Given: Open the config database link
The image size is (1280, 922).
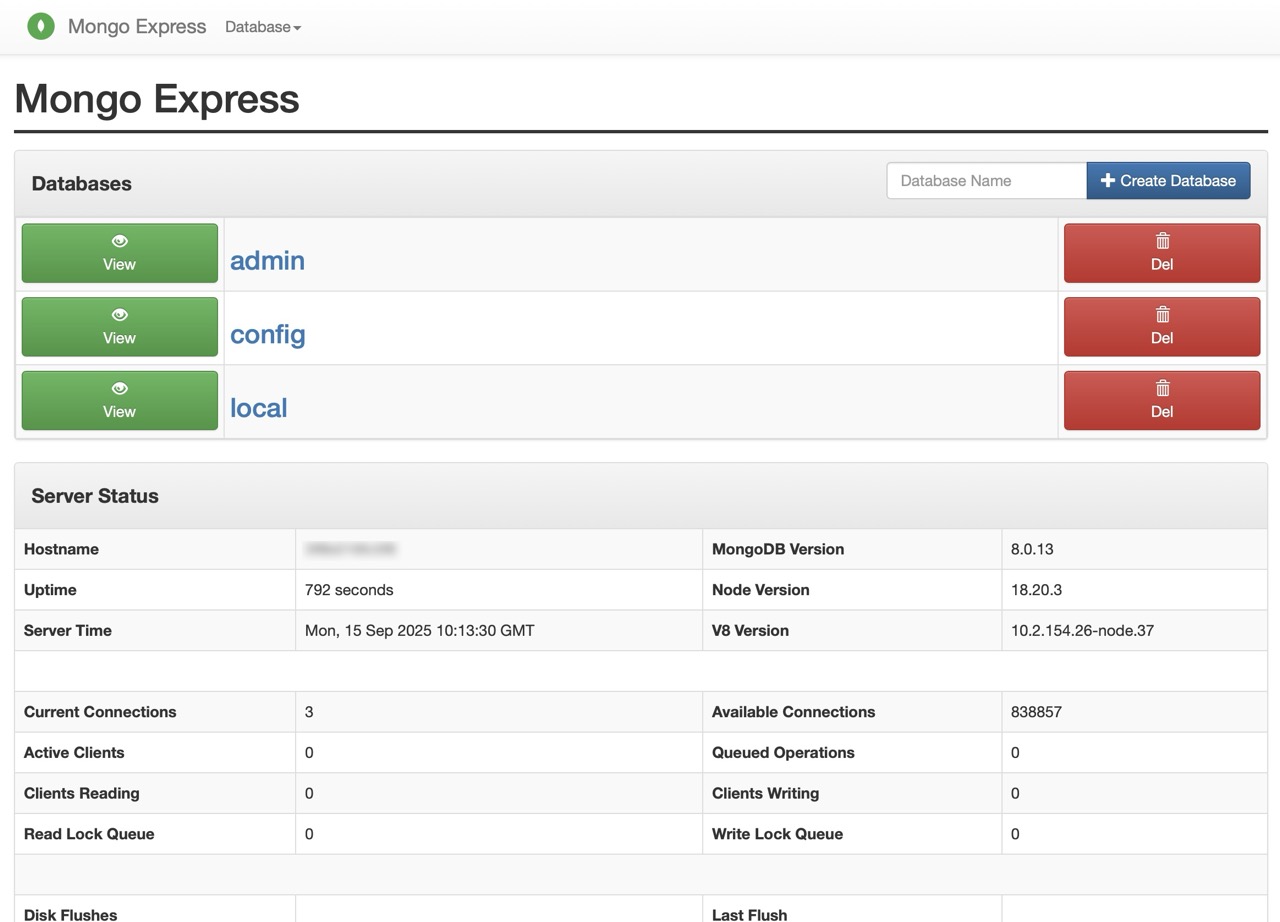Looking at the screenshot, I should coord(267,335).
